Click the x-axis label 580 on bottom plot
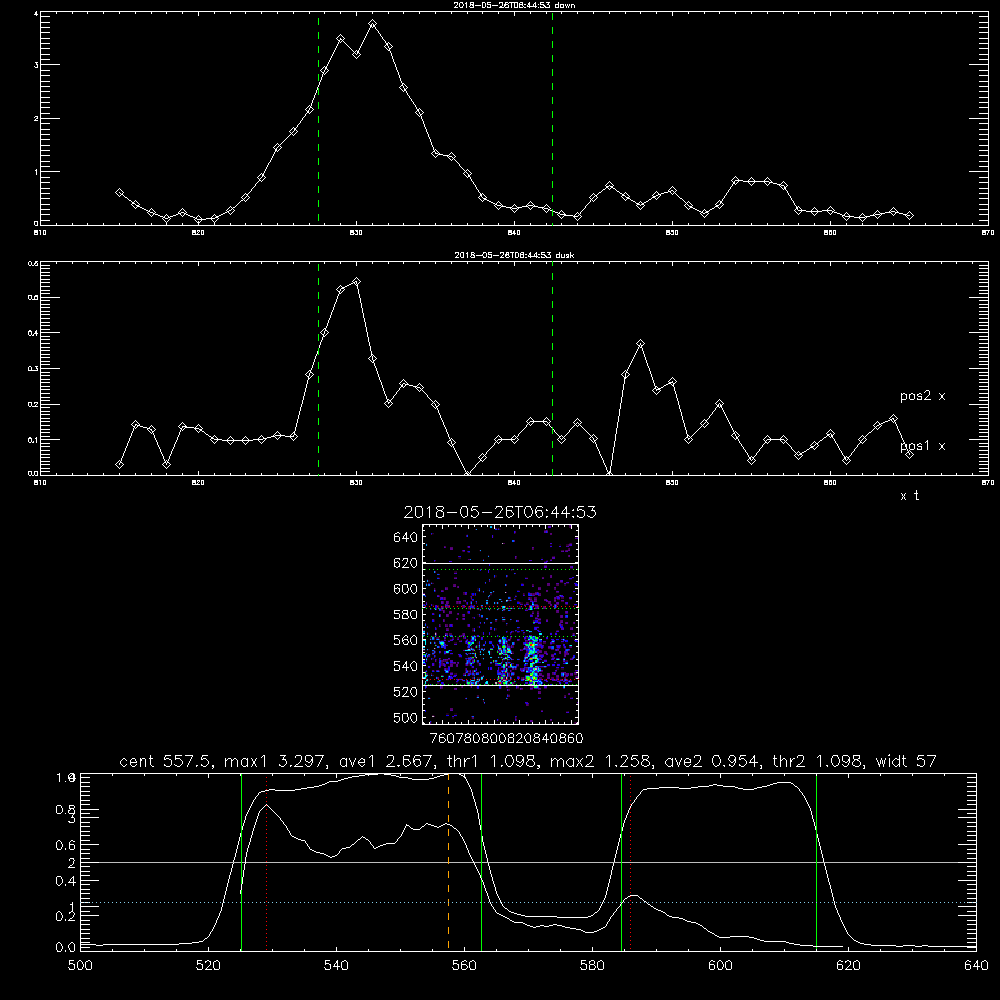 592,966
